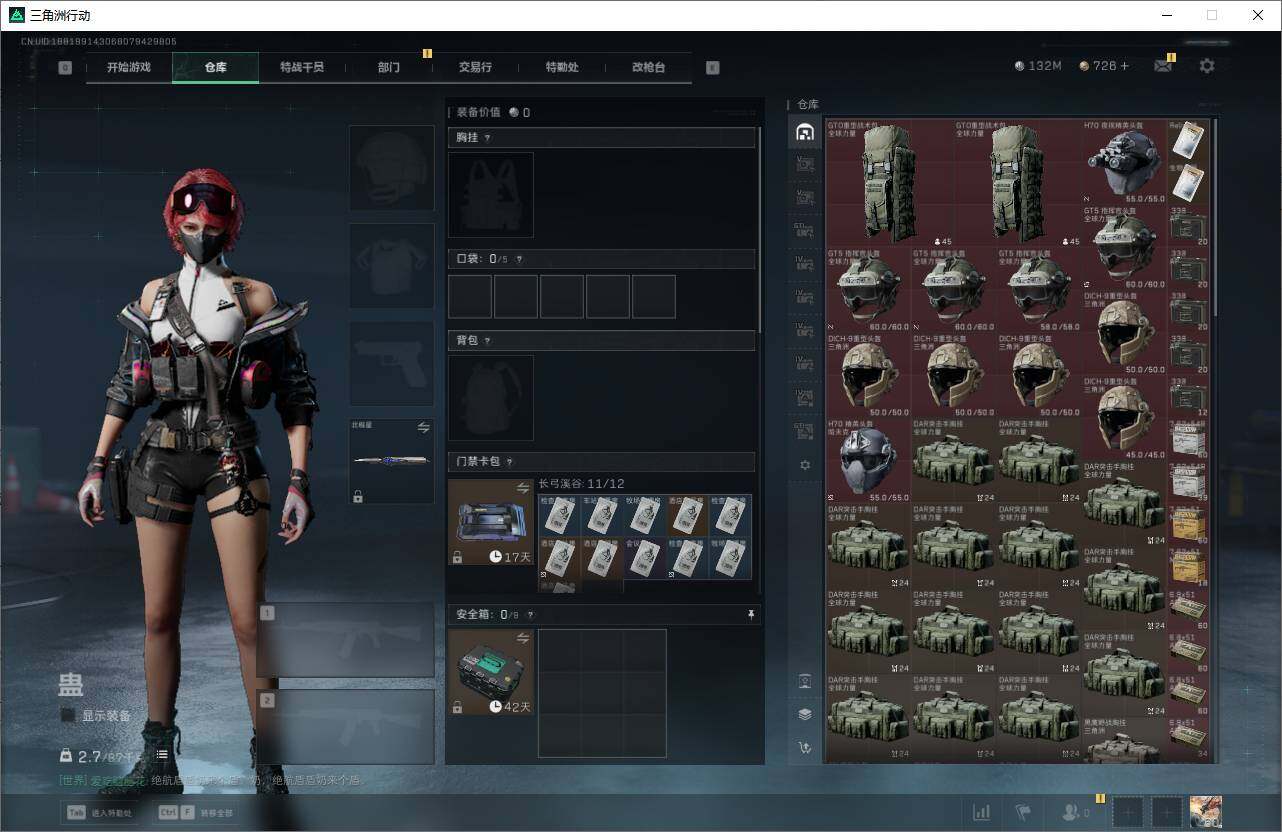Viewport: 1282px width, 832px height.
Task: Click the stacked layers icon in warehouse sidebar
Action: (805, 714)
